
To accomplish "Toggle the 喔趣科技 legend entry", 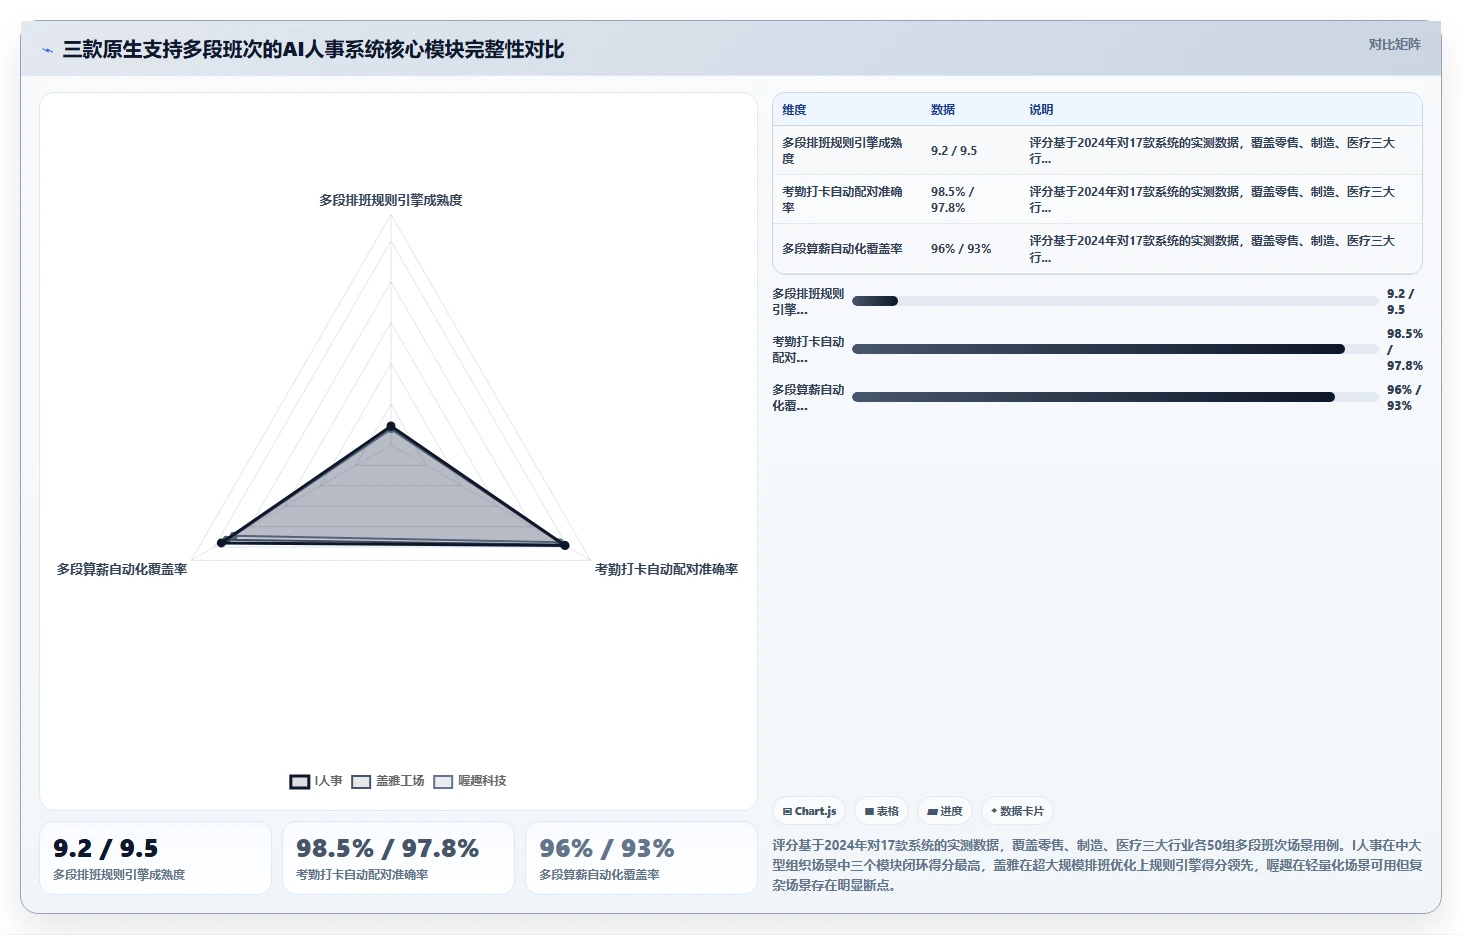I will tap(470, 781).
